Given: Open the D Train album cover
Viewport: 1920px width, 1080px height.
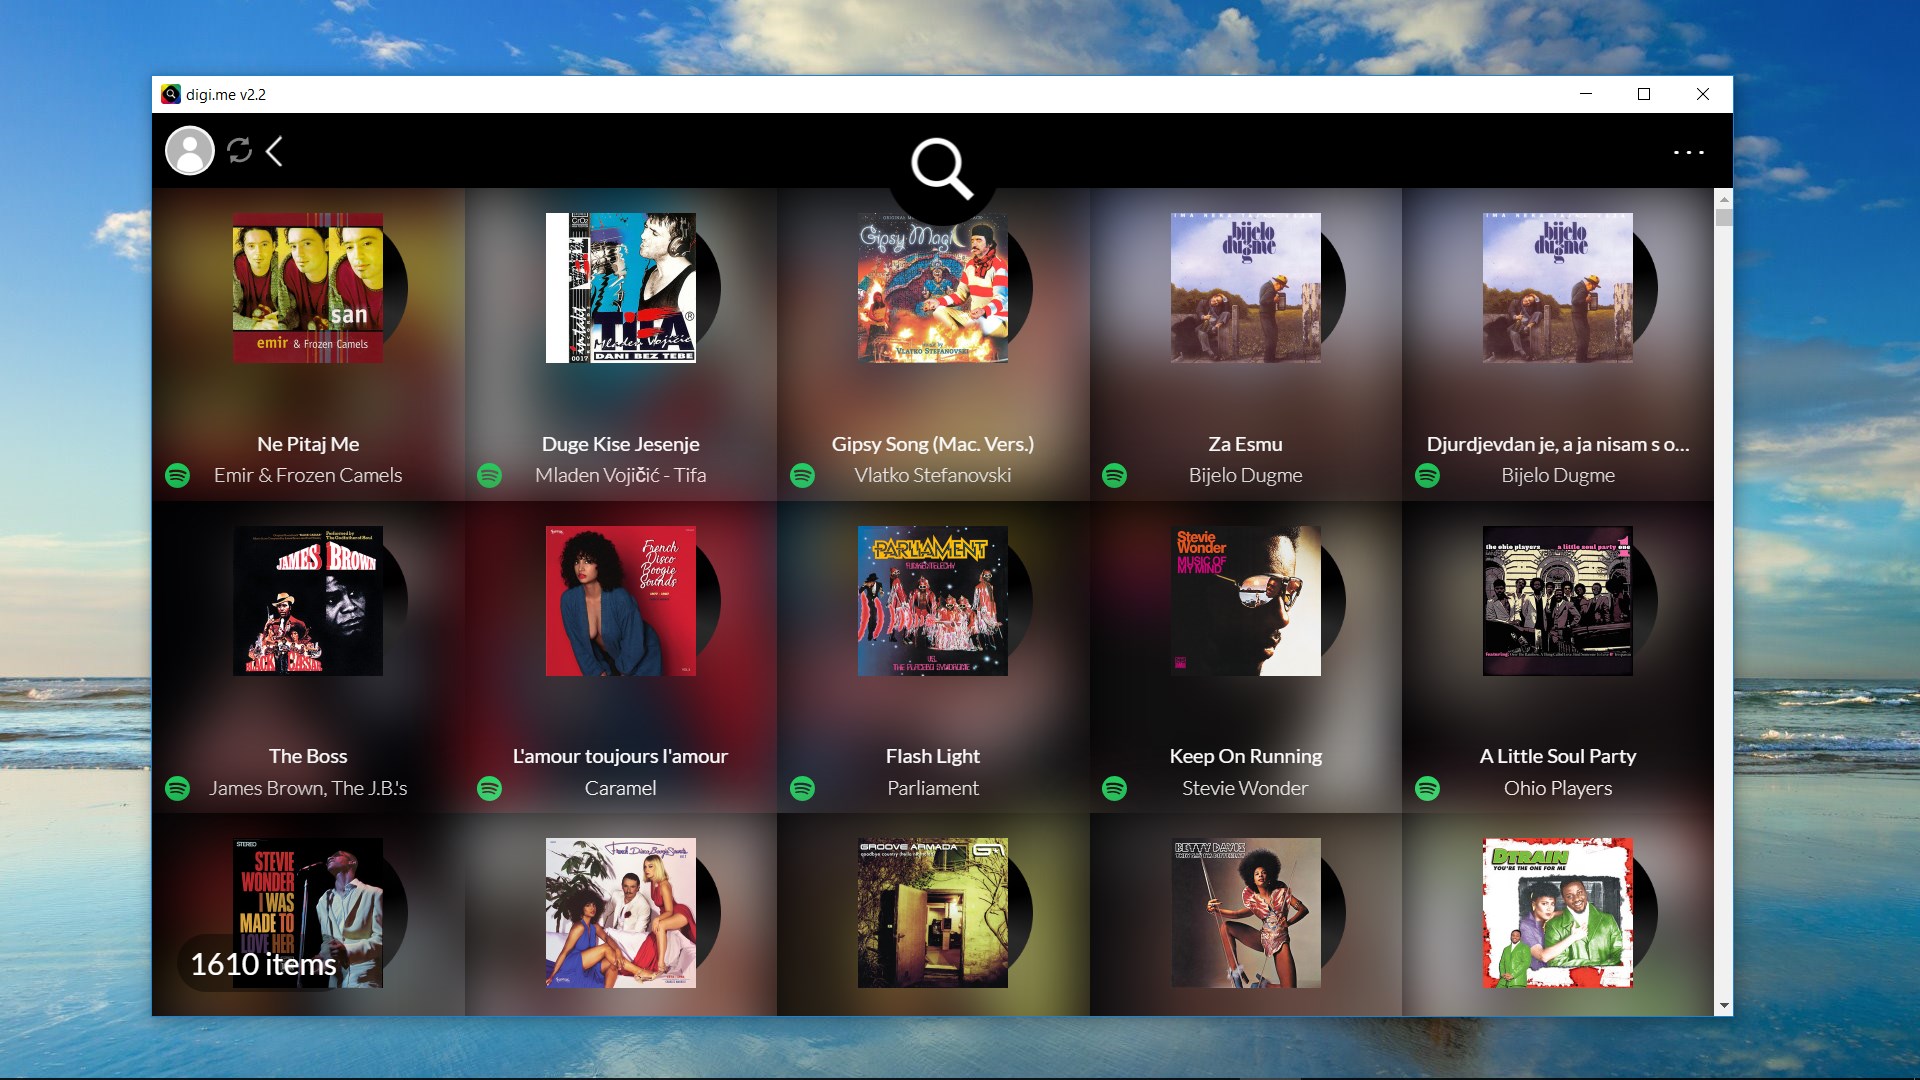Looking at the screenshot, I should point(1558,913).
